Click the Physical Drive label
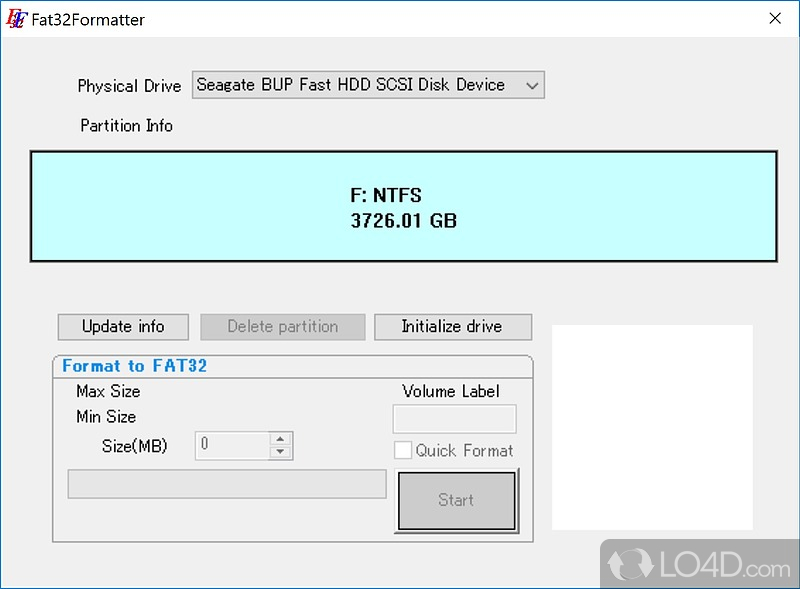Viewport: 800px width, 589px height. [129, 86]
